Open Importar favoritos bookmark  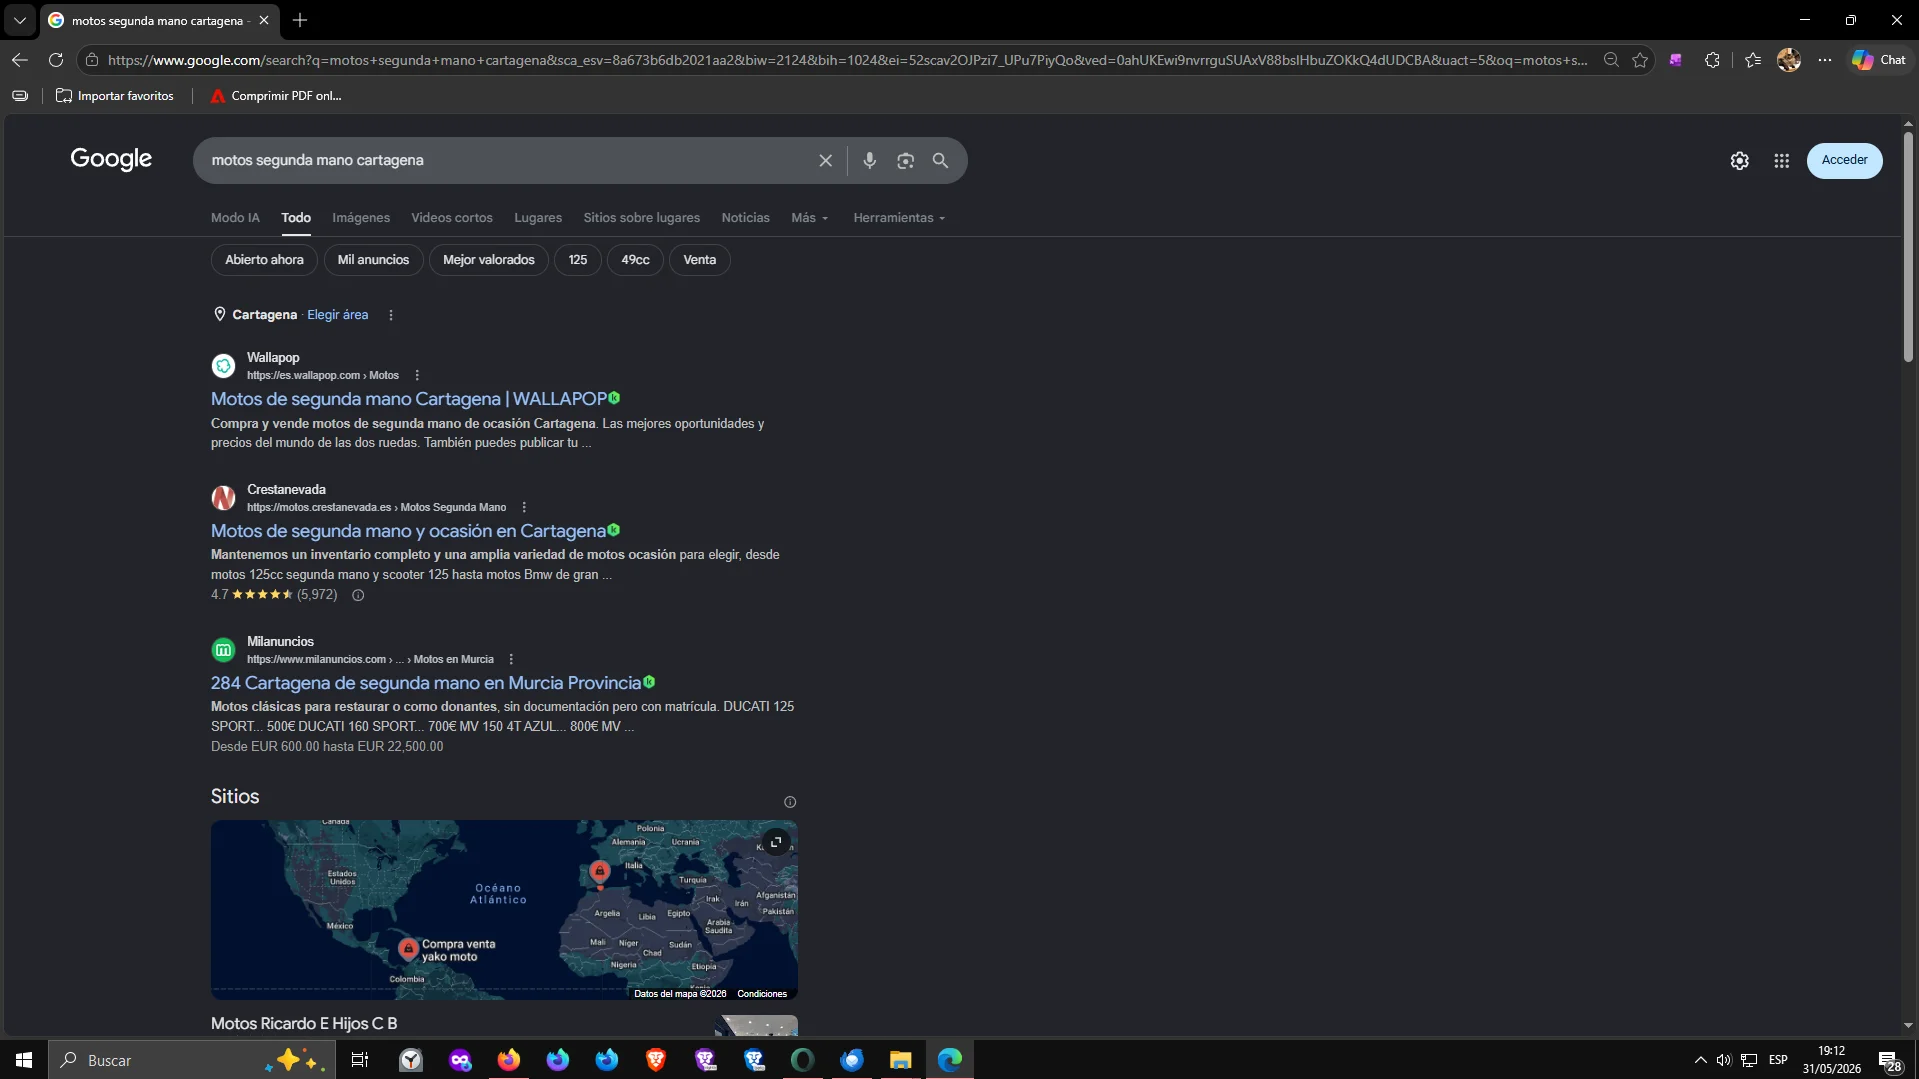[115, 96]
